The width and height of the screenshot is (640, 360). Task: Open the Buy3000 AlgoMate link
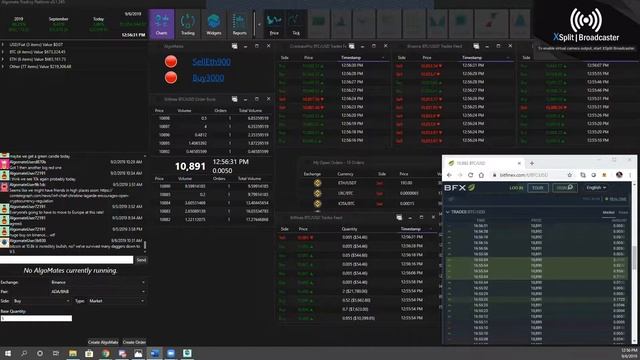pyautogui.click(x=208, y=78)
